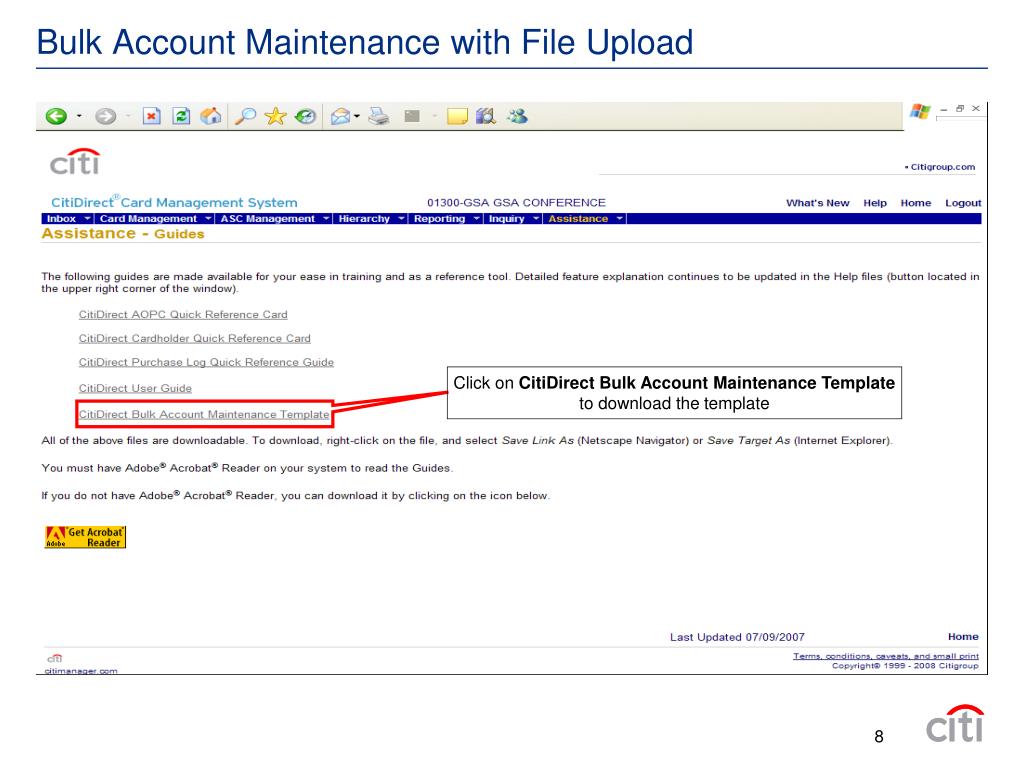1024x768 pixels.
Task: Open CitiDirect Purchase Log Quick Reference Guide
Action: 206,362
